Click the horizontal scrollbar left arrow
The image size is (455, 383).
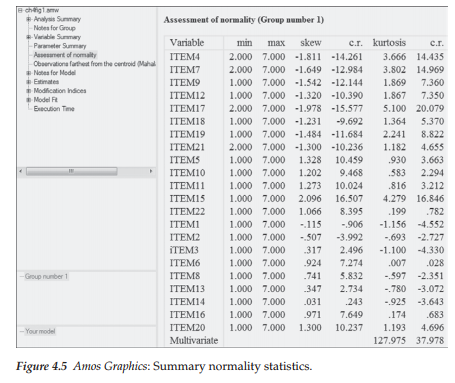point(21,171)
